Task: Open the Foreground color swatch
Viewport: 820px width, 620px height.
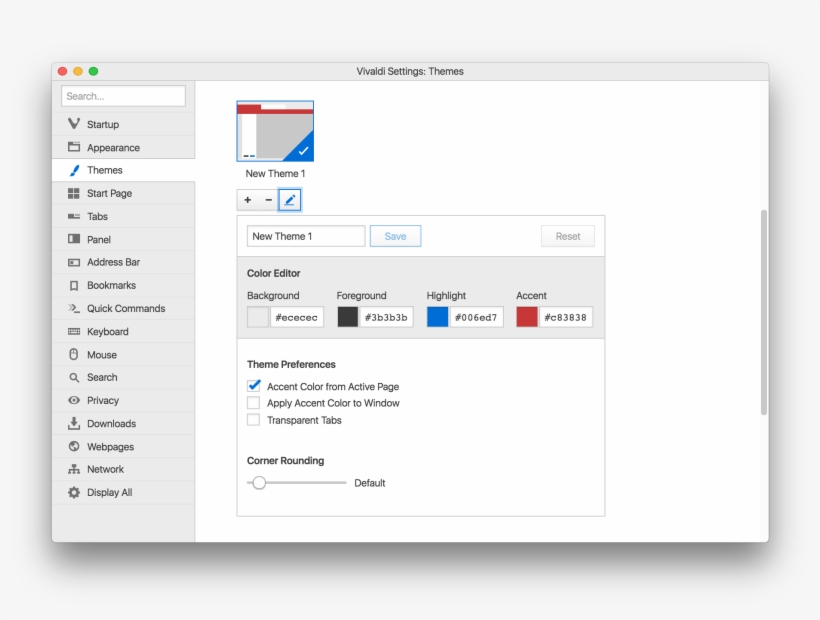Action: pyautogui.click(x=348, y=317)
